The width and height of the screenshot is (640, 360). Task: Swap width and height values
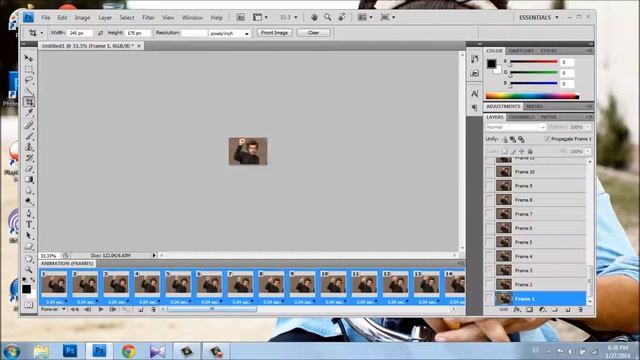(100, 33)
